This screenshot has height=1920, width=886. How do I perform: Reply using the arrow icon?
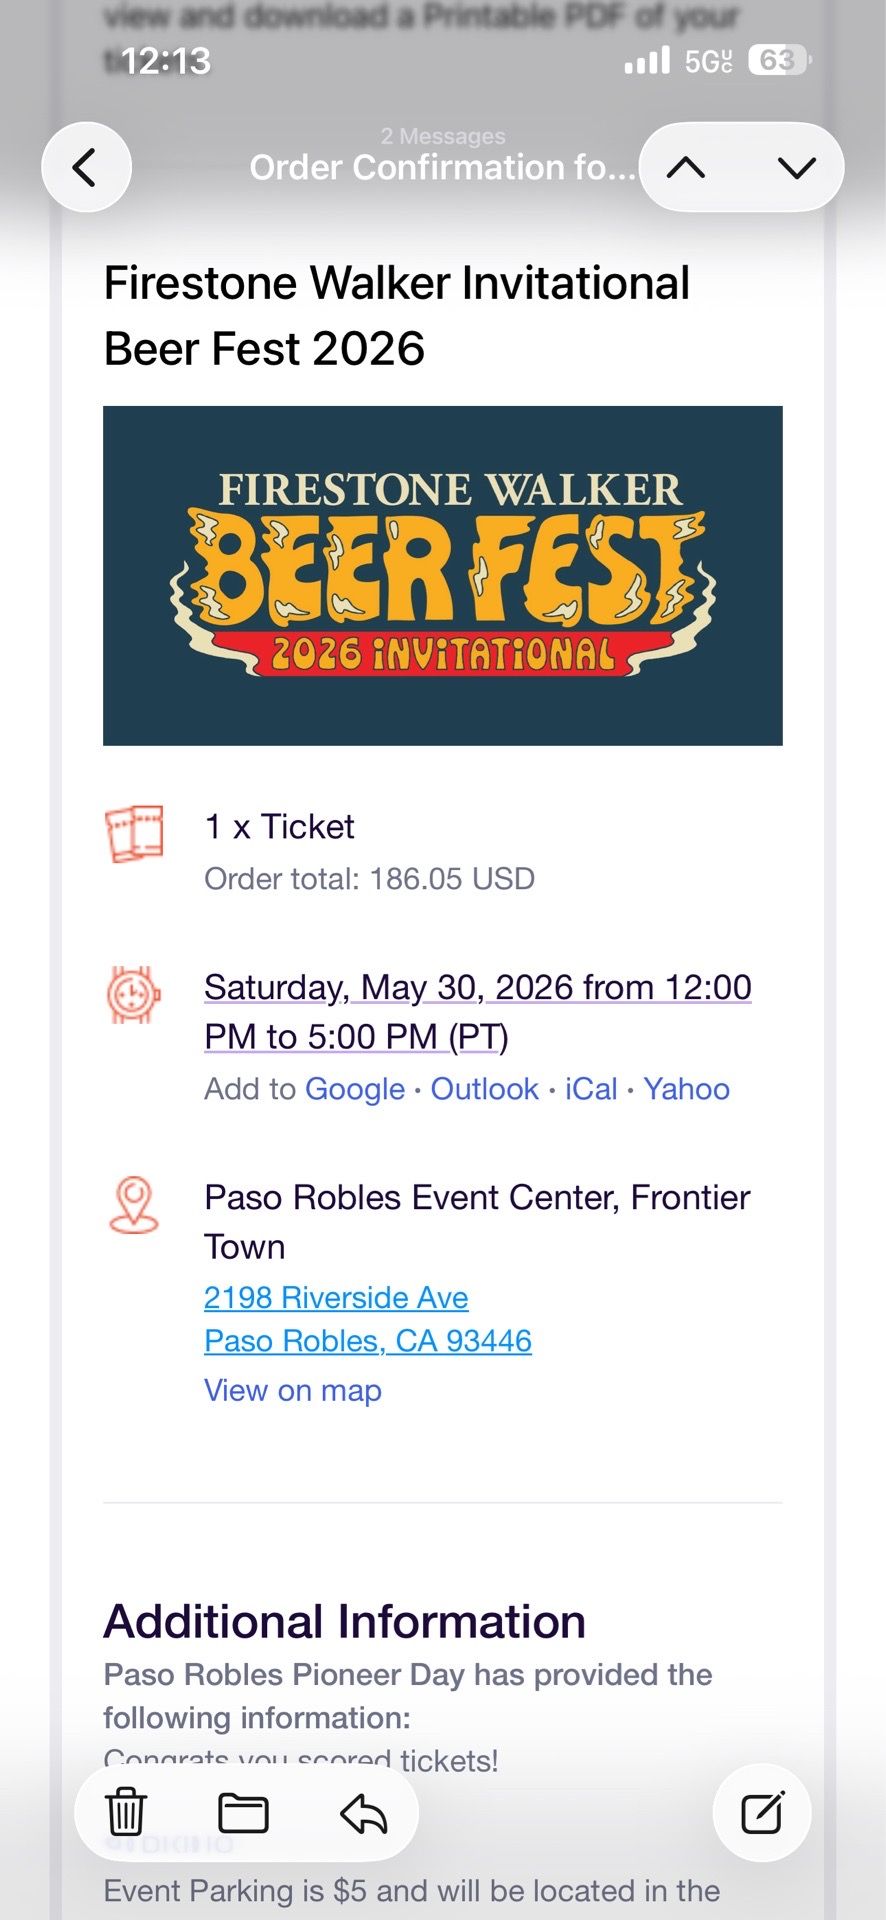point(363,1813)
